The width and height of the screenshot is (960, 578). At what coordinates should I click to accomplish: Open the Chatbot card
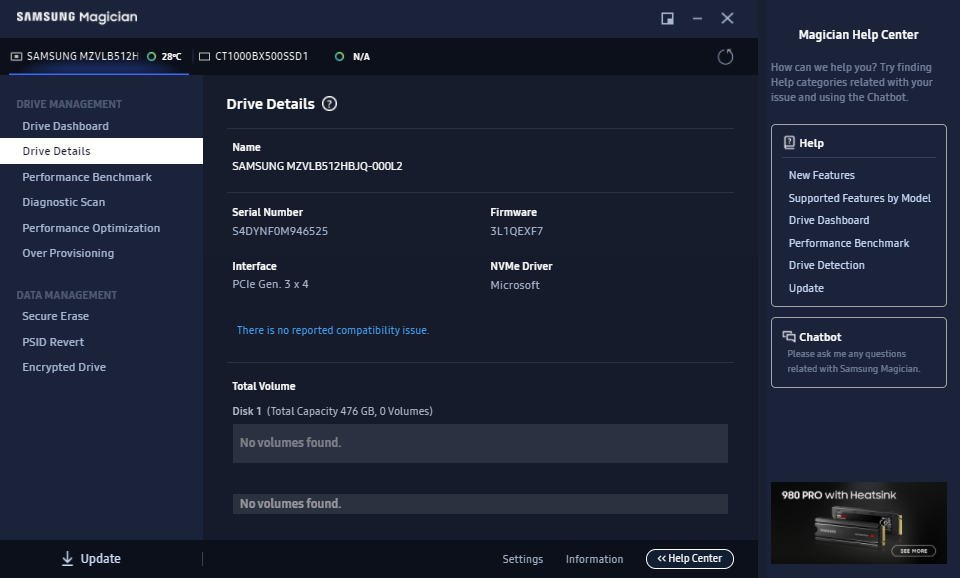858,352
